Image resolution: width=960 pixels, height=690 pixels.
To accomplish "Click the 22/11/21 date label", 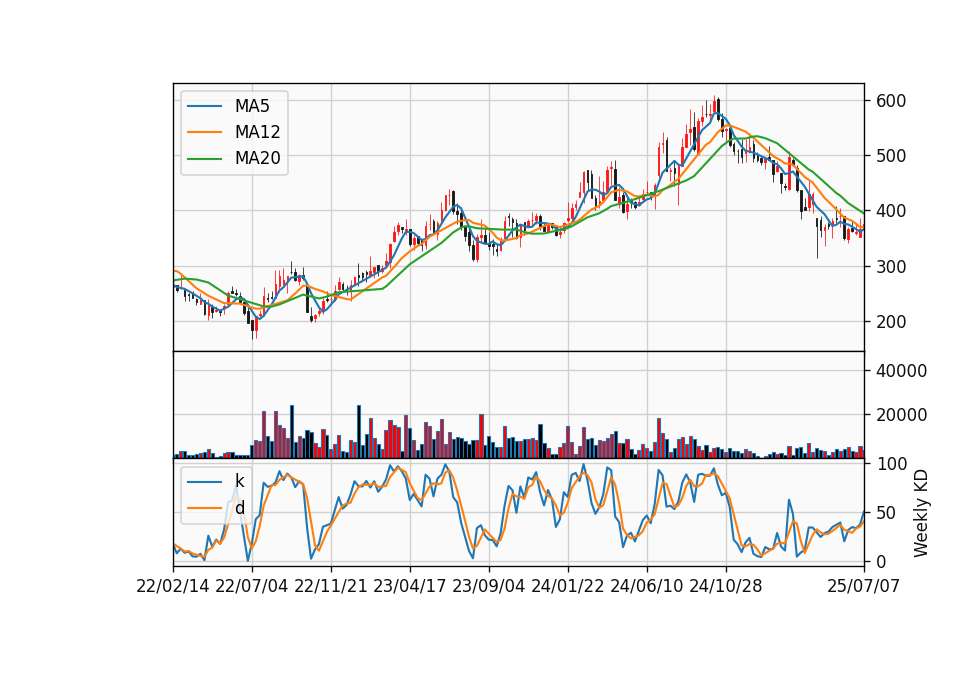I will click(x=331, y=586).
